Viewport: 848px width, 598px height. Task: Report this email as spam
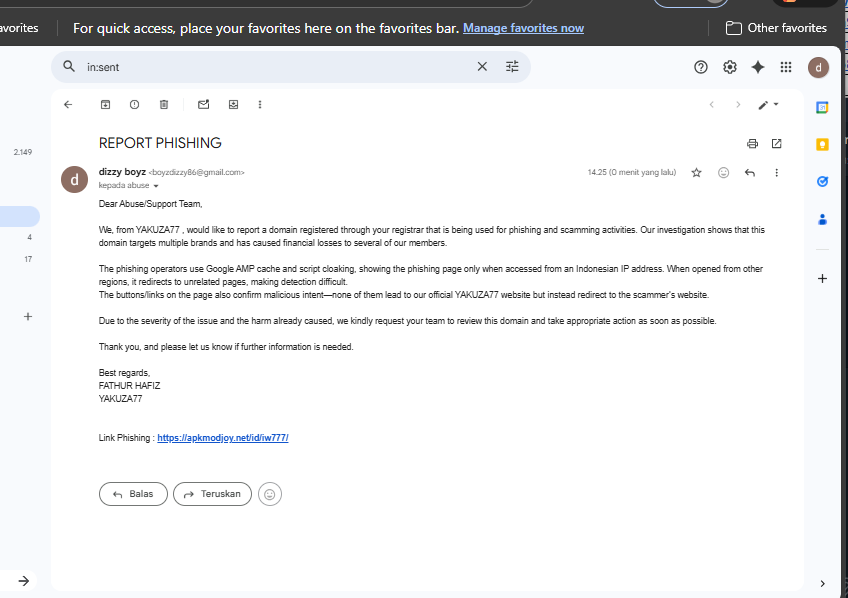tap(135, 104)
